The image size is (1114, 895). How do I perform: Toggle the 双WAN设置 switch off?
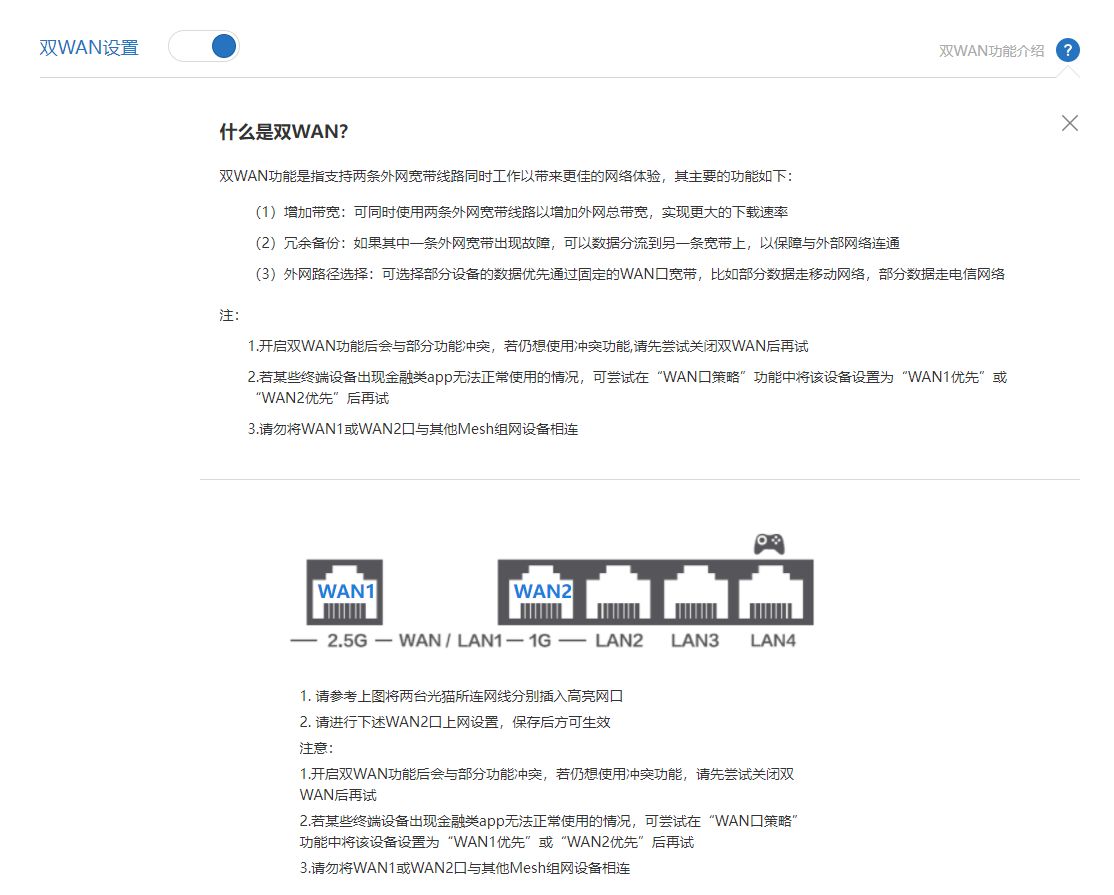point(204,47)
